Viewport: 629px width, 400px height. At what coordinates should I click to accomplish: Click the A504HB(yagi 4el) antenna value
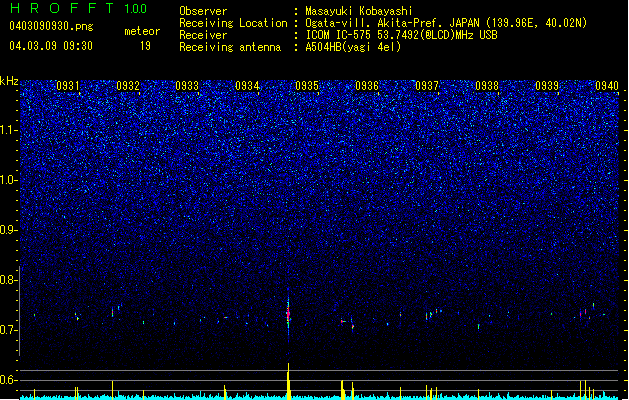pos(353,47)
